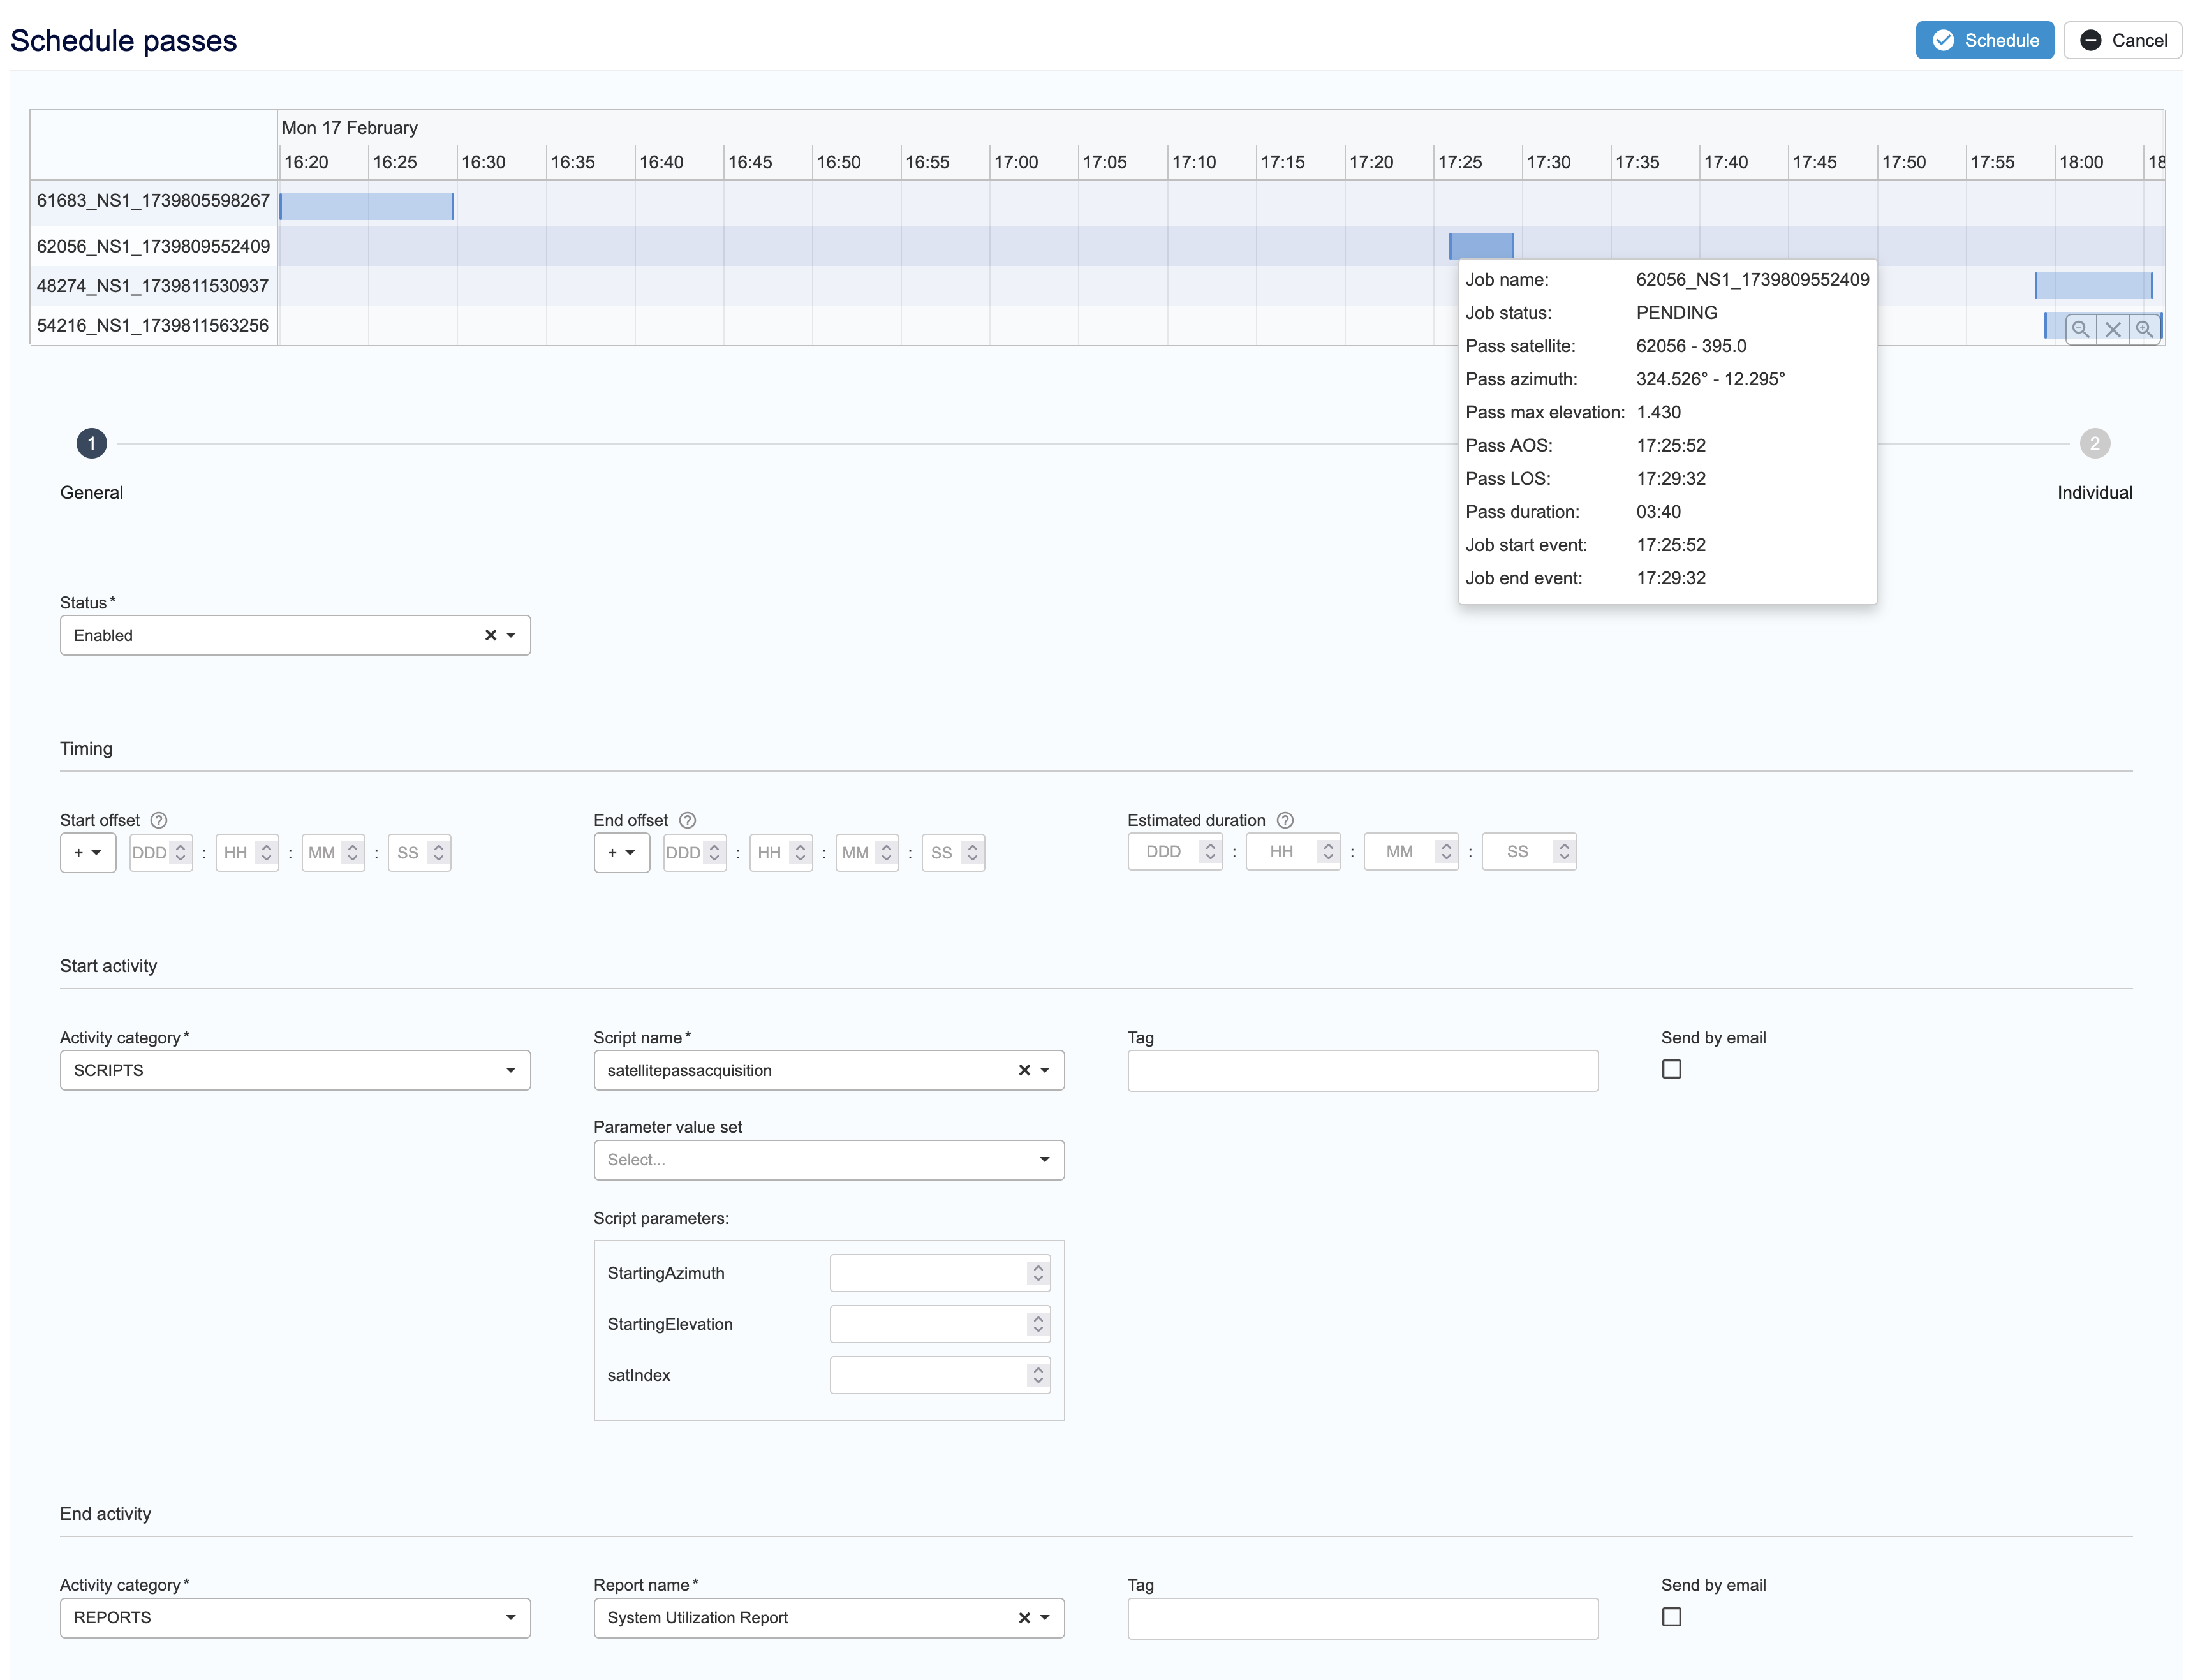Image resolution: width=2193 pixels, height=1680 pixels.
Task: Go to Individual step 2
Action: coord(2094,443)
